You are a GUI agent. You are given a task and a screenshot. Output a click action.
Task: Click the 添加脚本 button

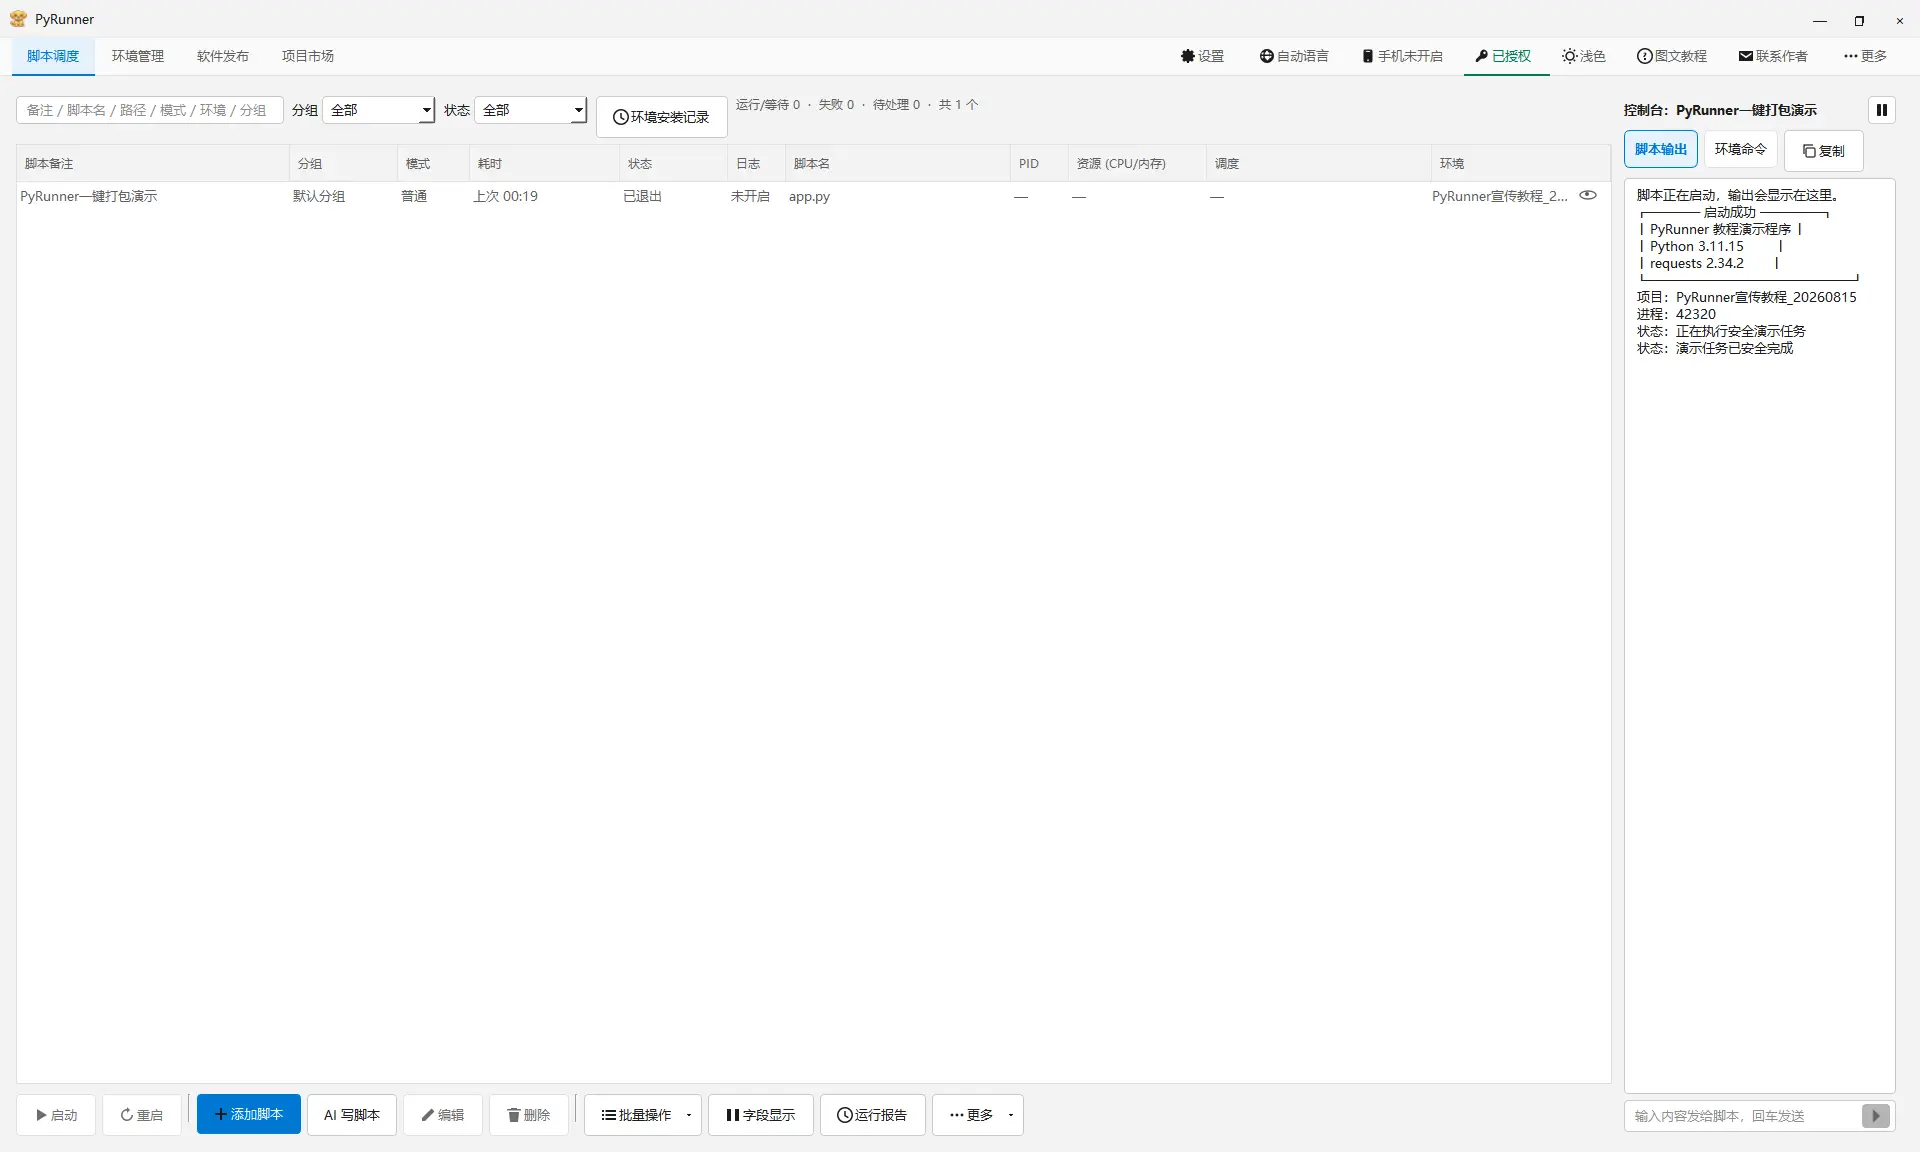[249, 1114]
